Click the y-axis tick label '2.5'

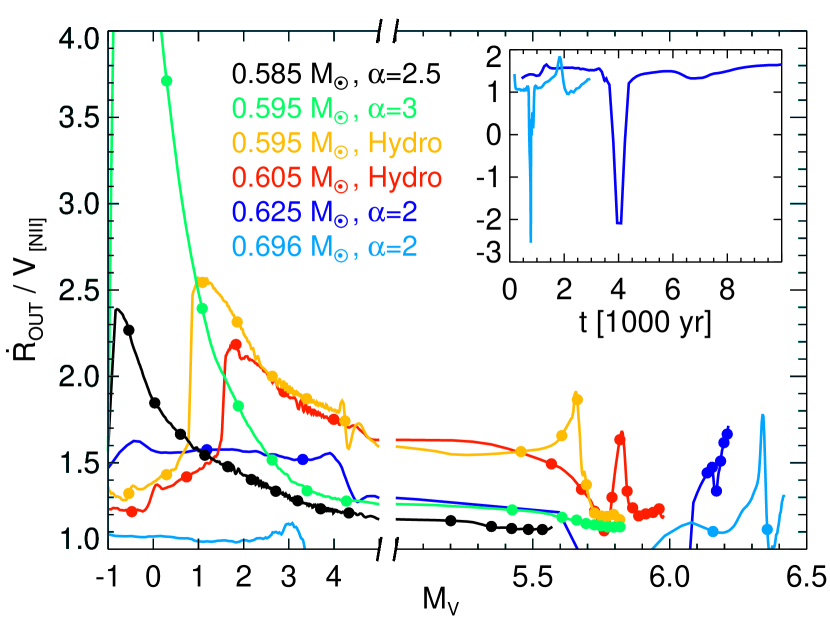click(x=79, y=291)
